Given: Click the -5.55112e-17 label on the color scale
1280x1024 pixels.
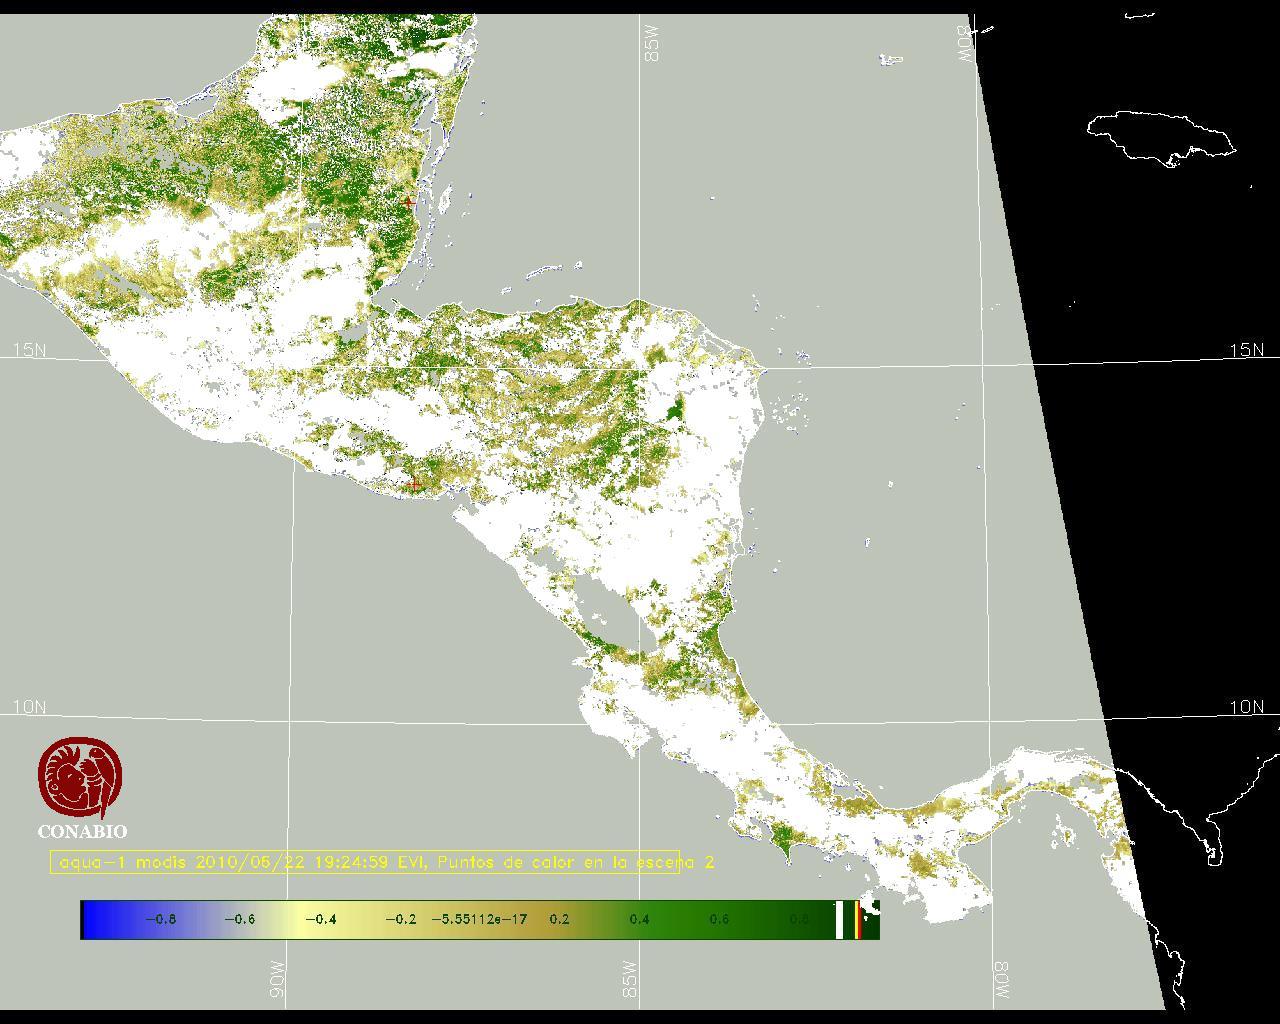Looking at the screenshot, I should pyautogui.click(x=479, y=920).
